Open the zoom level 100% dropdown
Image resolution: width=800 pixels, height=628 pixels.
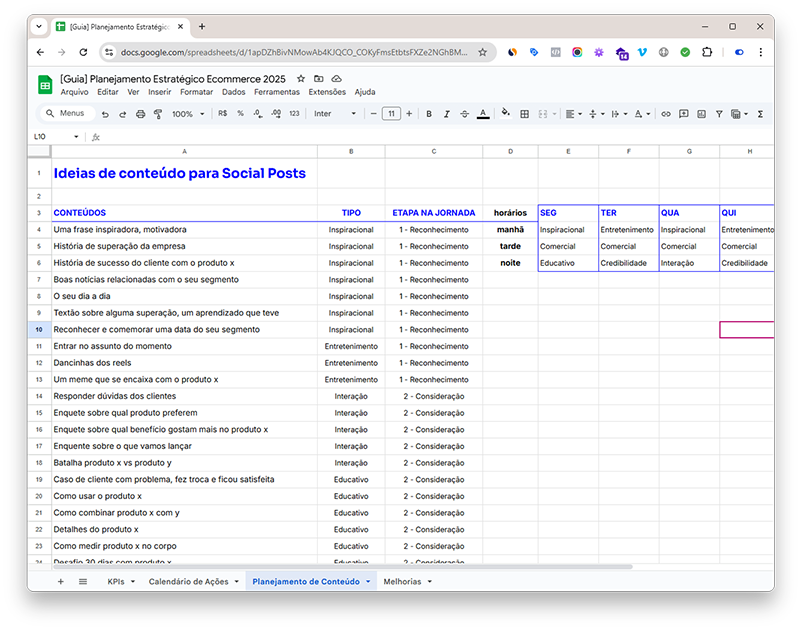188,114
